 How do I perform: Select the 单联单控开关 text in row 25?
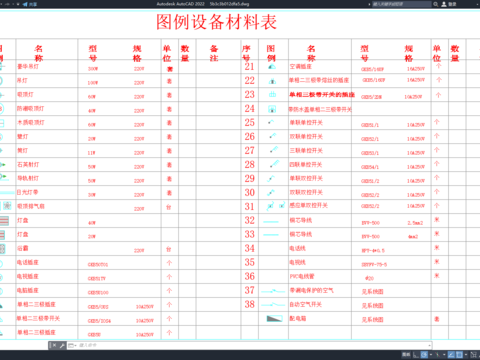[306, 123]
